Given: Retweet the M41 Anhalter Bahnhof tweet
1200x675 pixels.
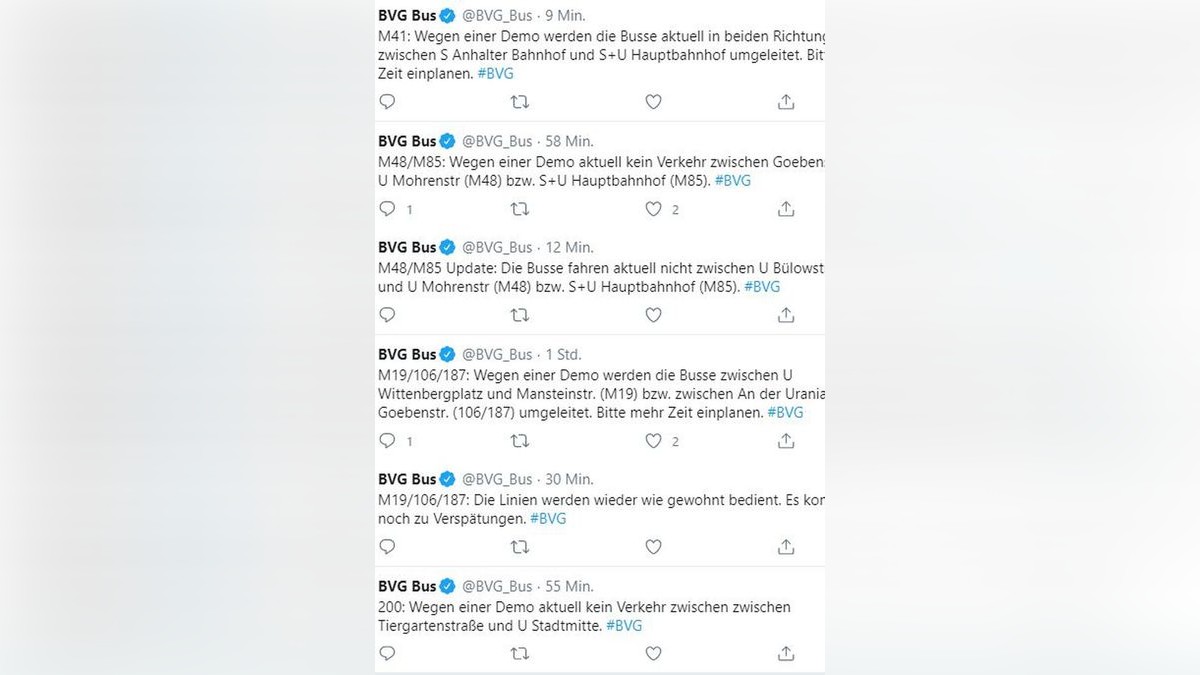Looking at the screenshot, I should [520, 102].
